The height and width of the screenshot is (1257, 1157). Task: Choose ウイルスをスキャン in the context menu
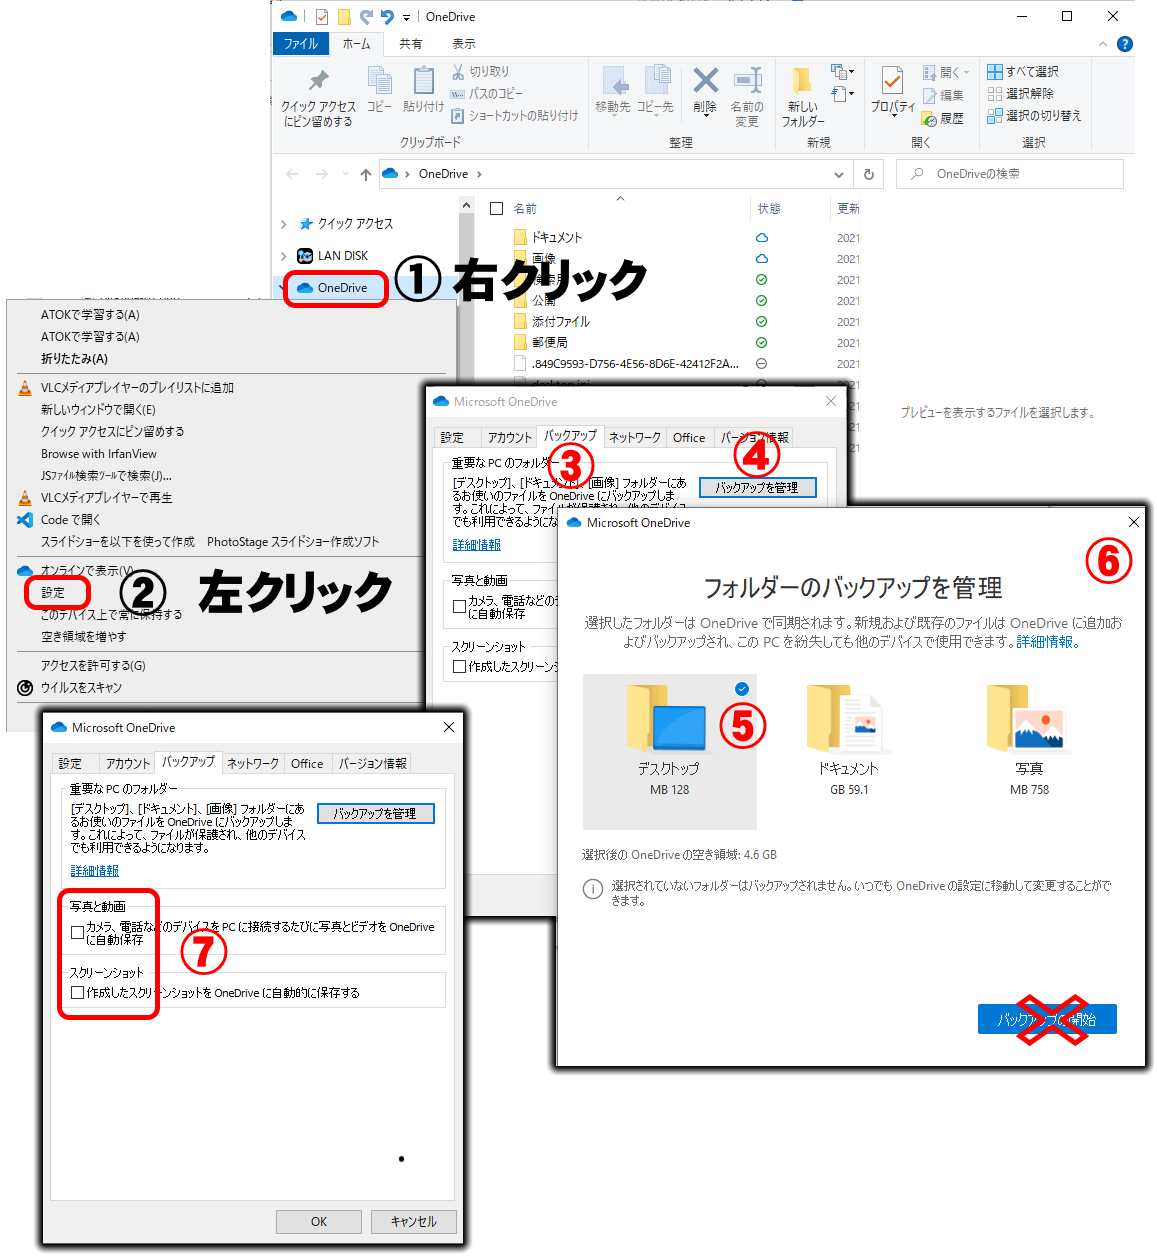pos(81,688)
